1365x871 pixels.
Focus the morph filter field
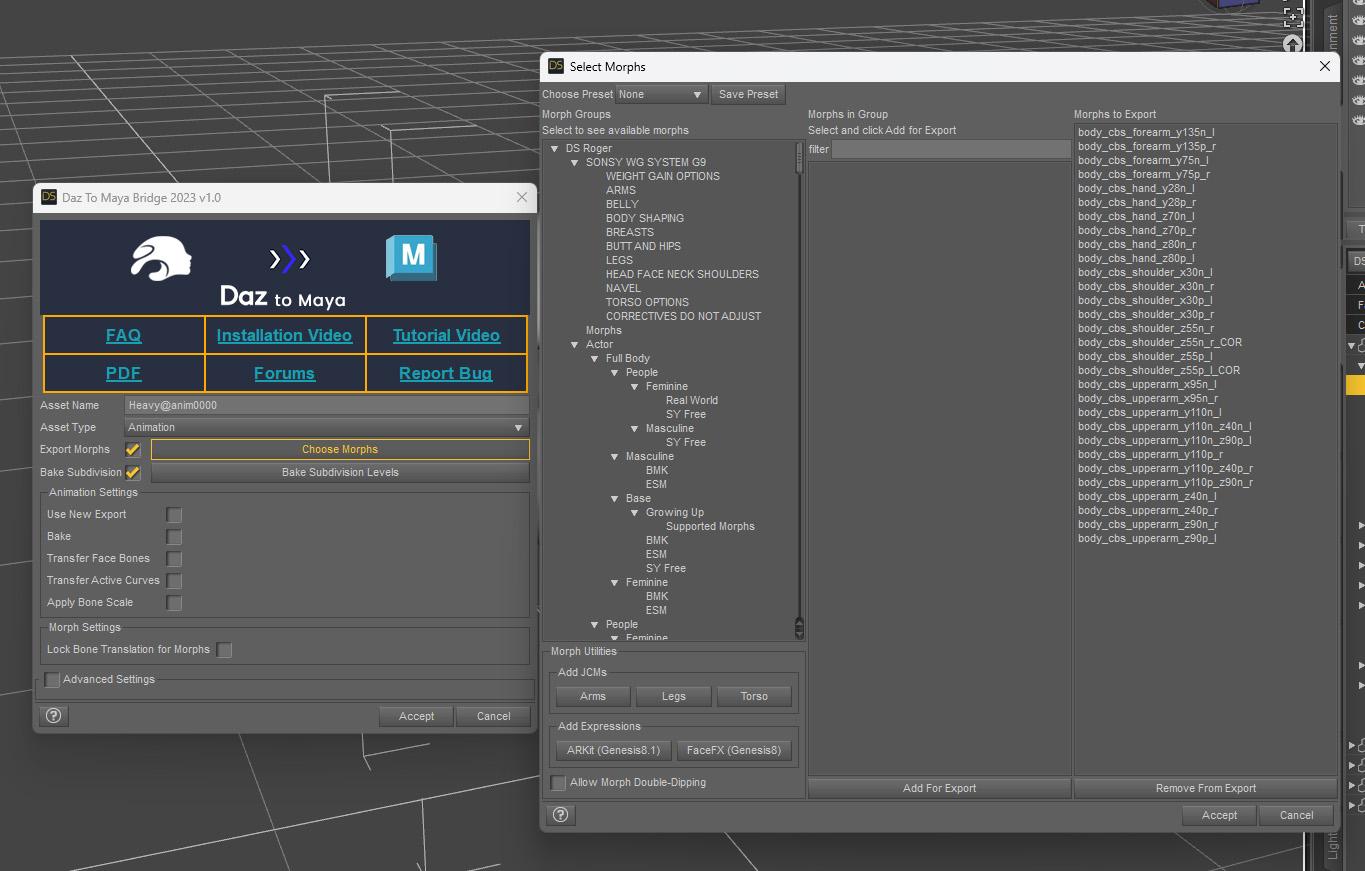(951, 149)
